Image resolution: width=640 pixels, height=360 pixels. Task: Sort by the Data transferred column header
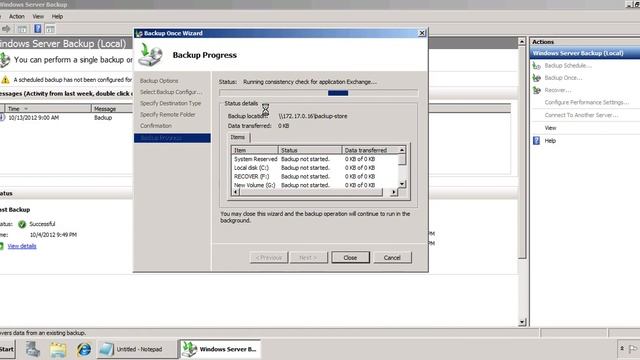(x=370, y=150)
